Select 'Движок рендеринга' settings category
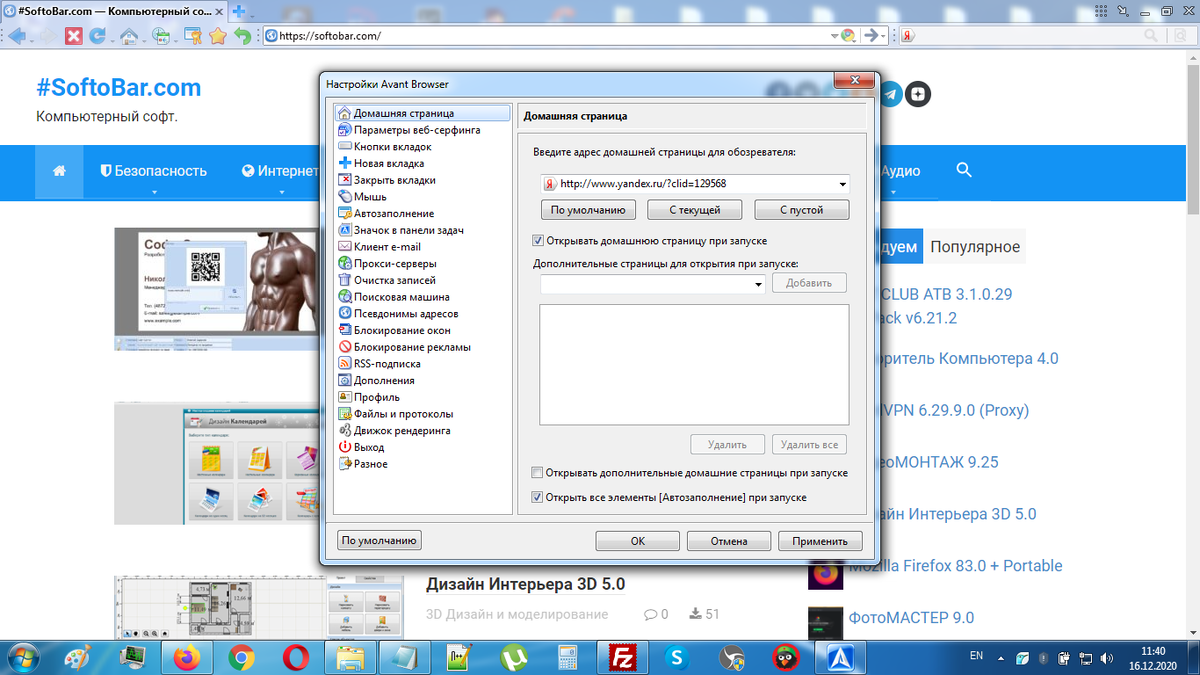1200x675 pixels. (402, 430)
